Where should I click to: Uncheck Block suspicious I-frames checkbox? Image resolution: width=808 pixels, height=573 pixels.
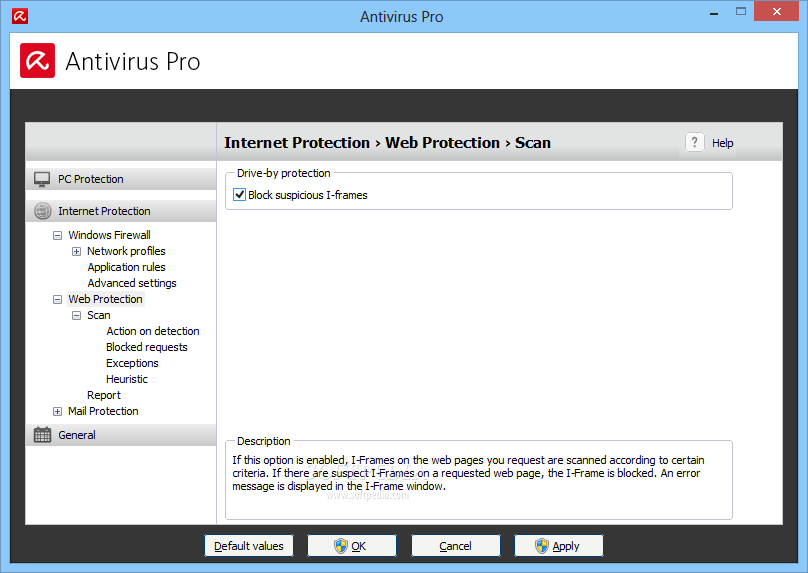point(239,195)
